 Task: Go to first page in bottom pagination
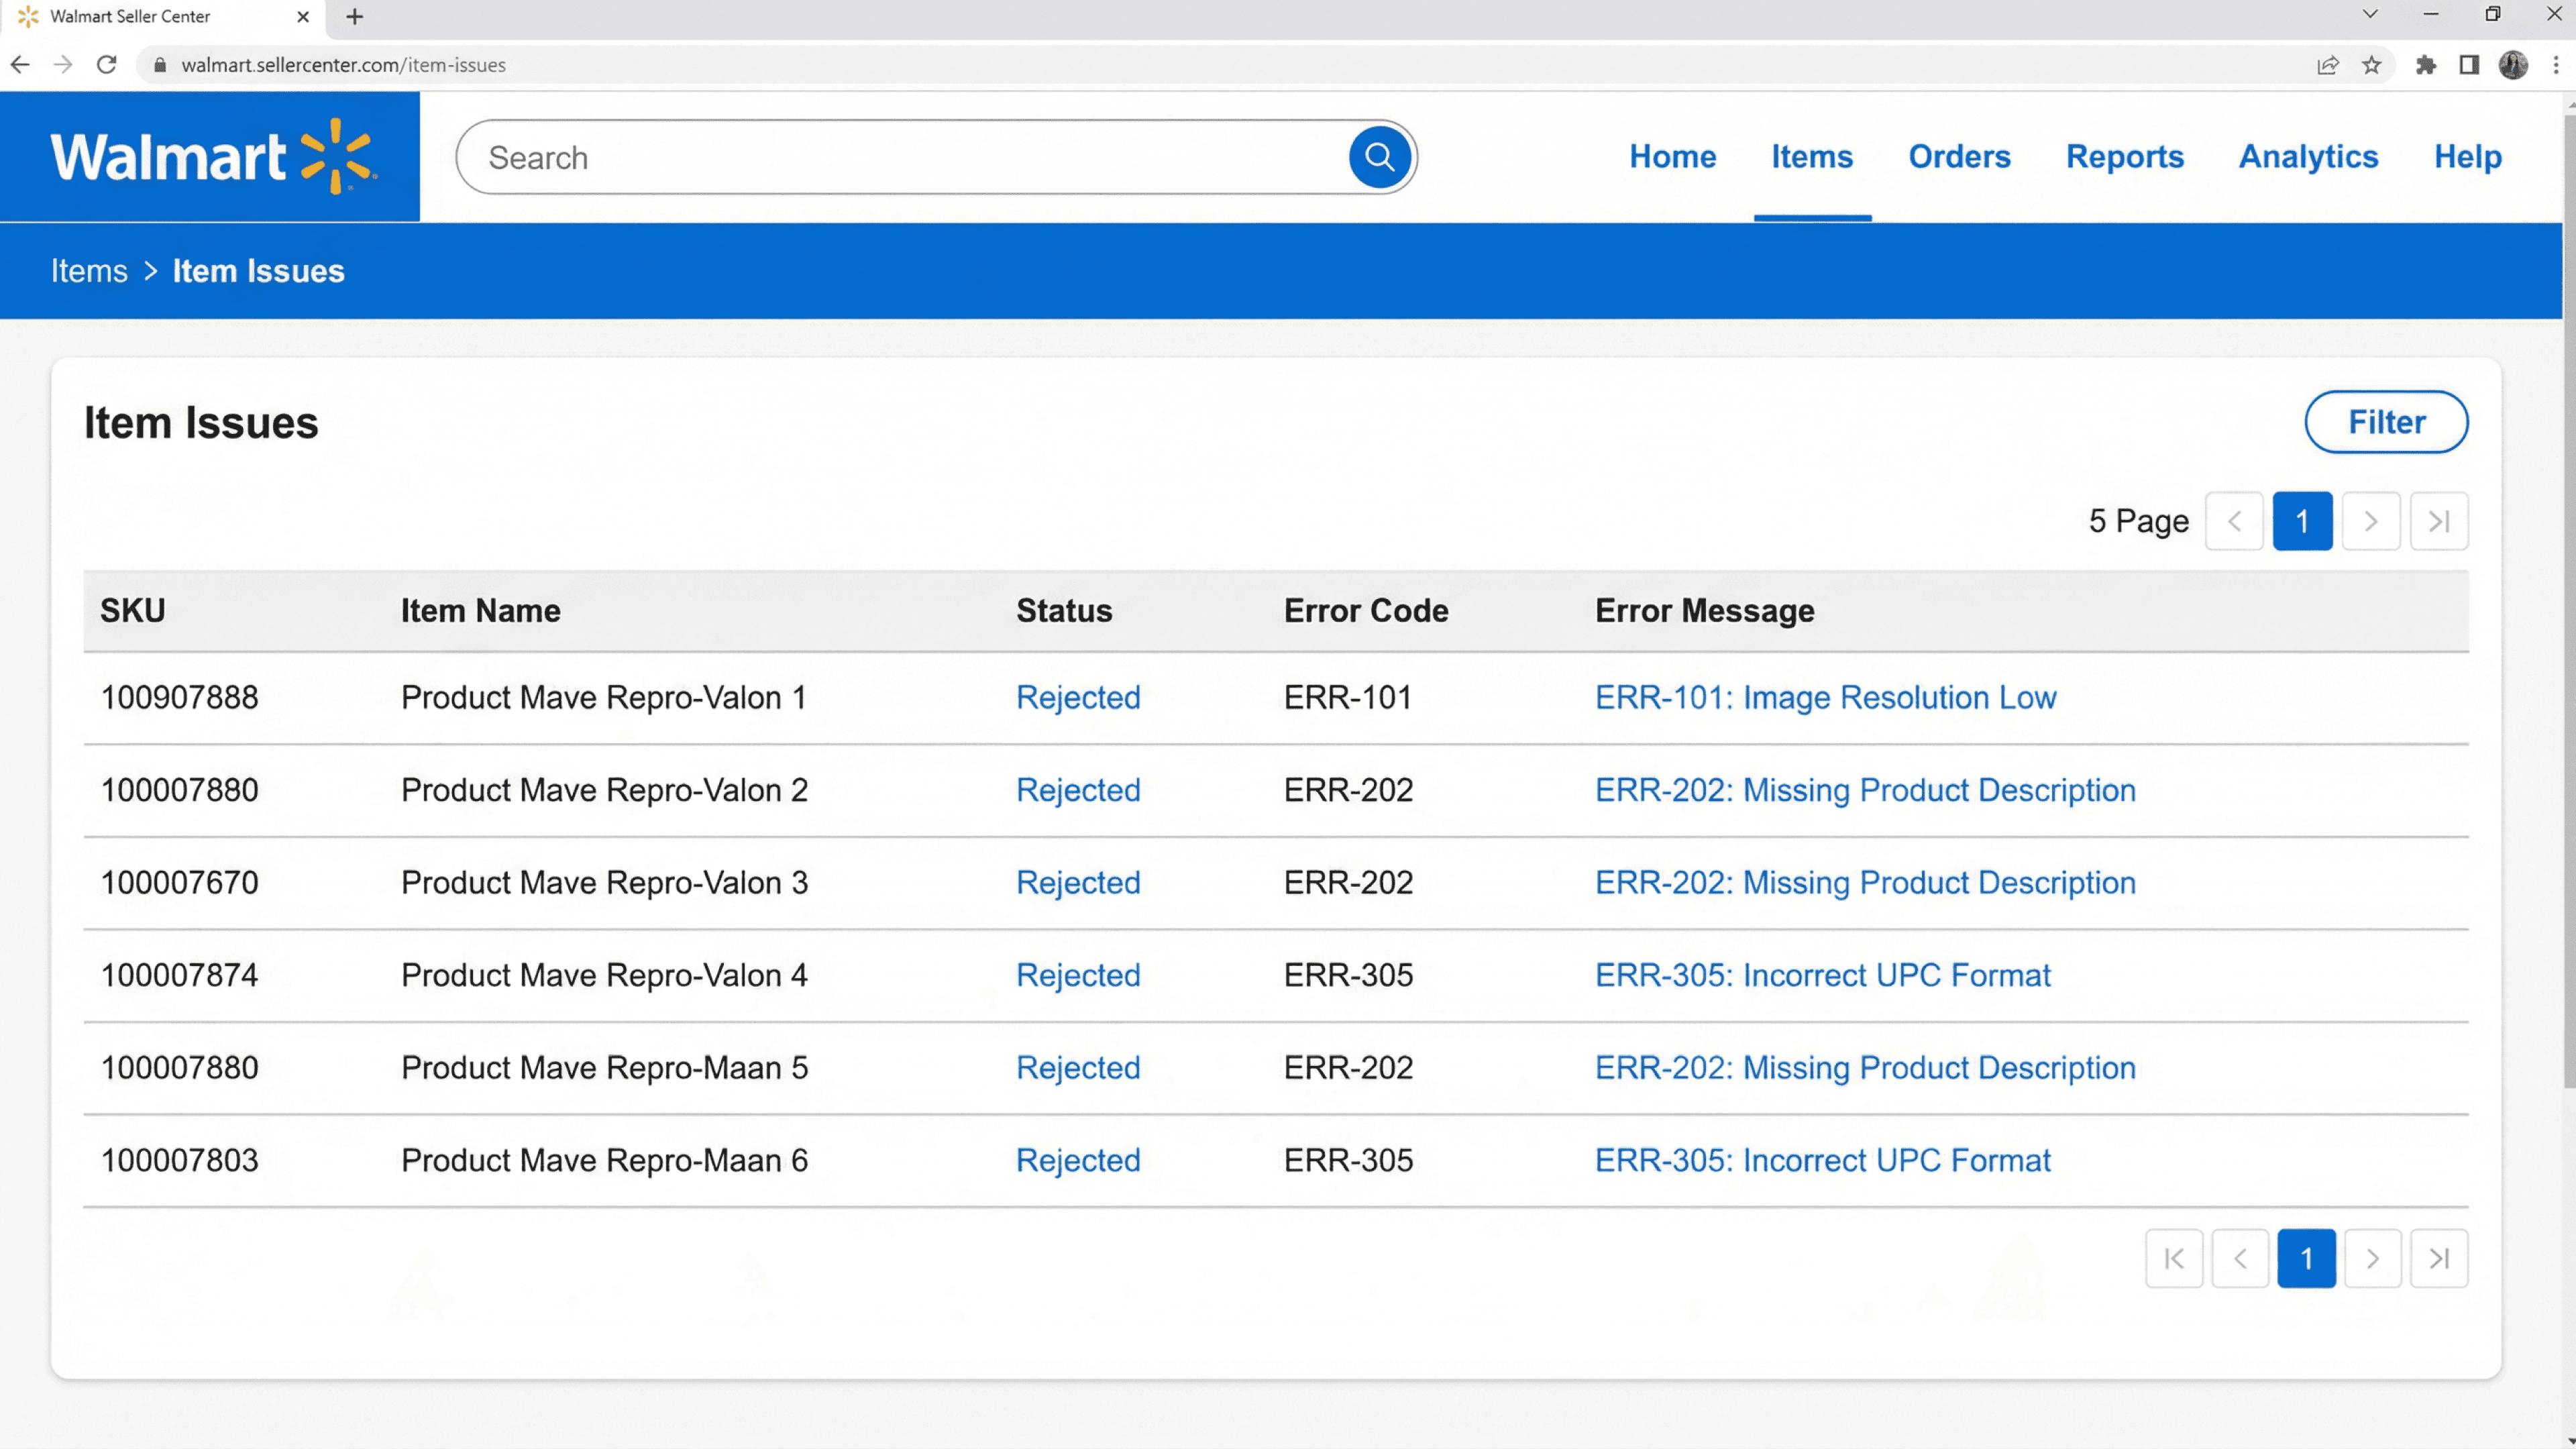pos(2173,1258)
